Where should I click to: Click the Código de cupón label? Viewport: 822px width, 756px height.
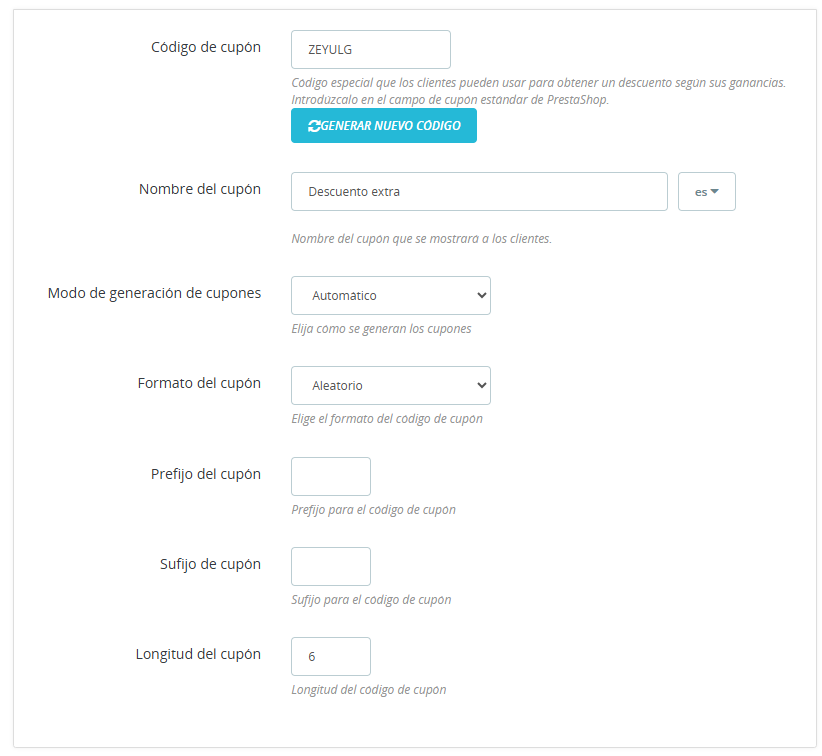[x=206, y=47]
